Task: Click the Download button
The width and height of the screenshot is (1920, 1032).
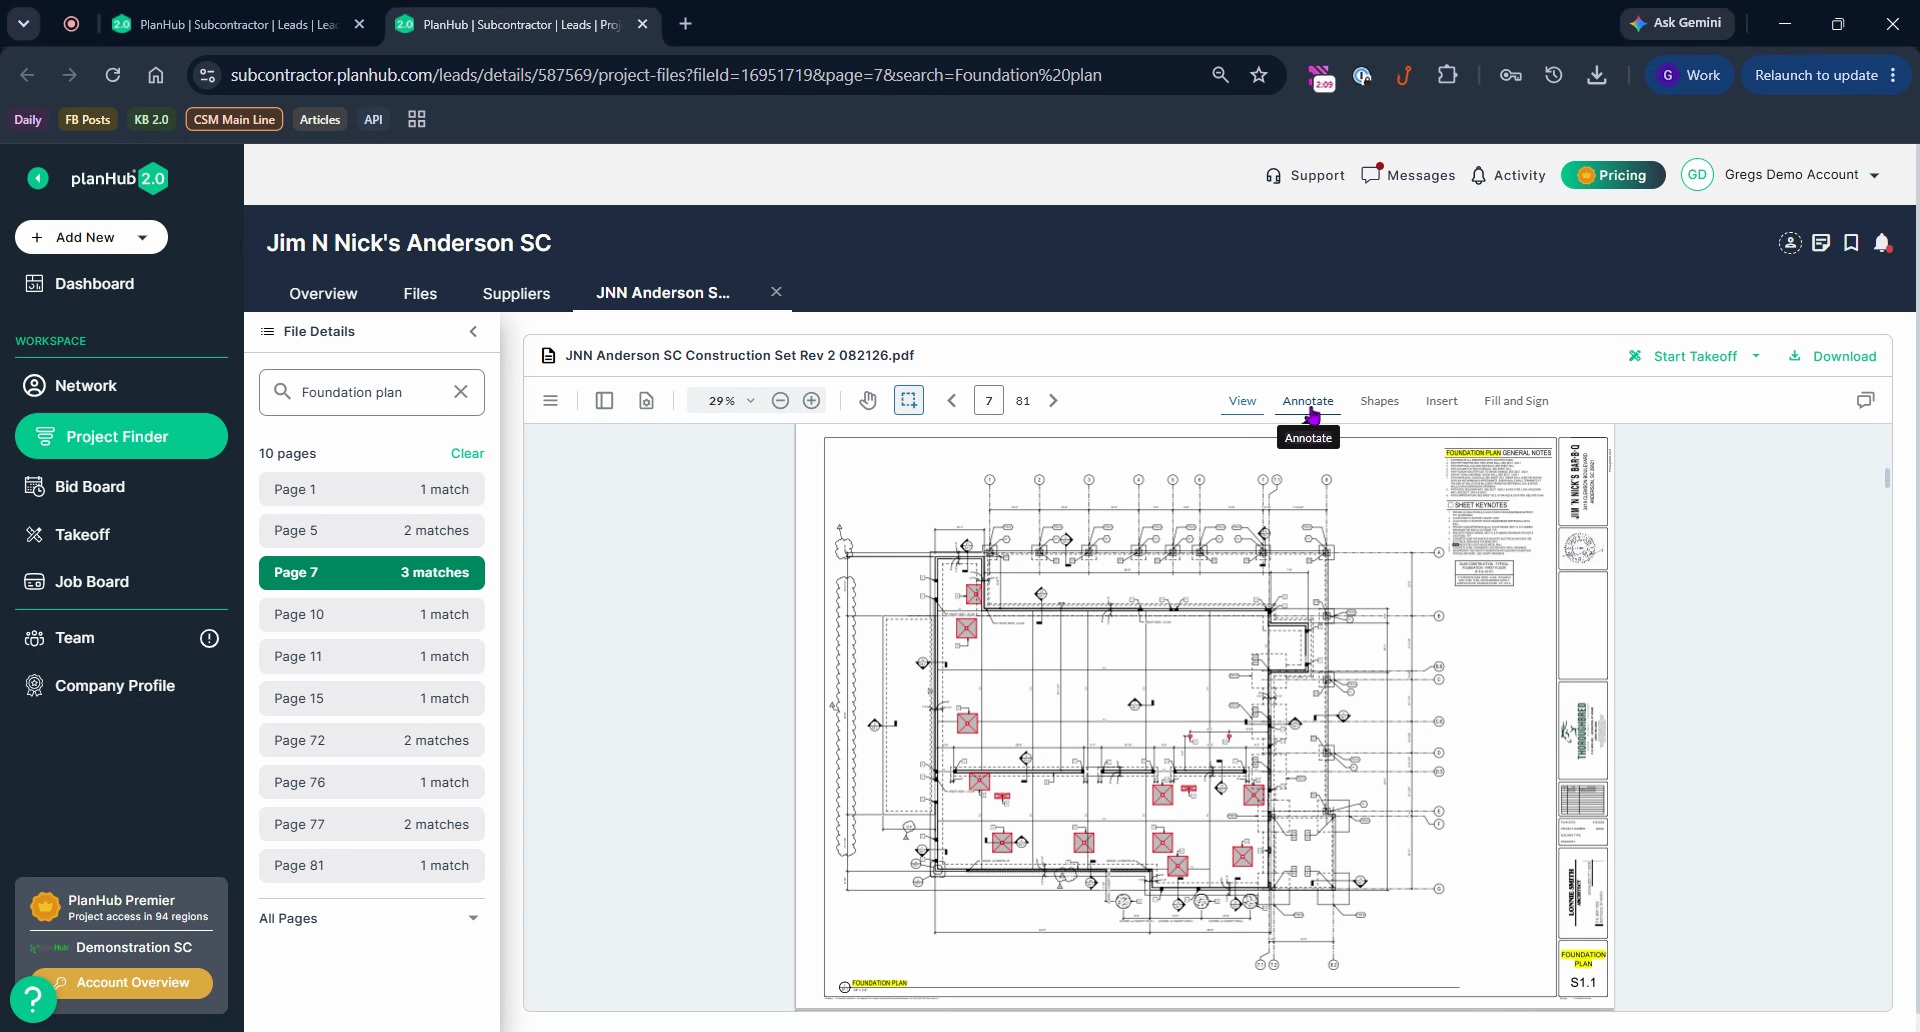Action: click(1832, 356)
